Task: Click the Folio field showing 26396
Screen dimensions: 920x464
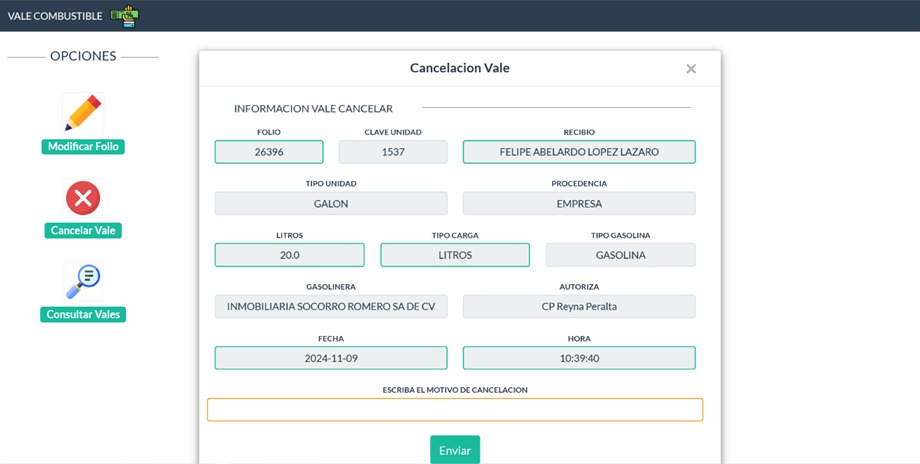Action: tap(269, 152)
